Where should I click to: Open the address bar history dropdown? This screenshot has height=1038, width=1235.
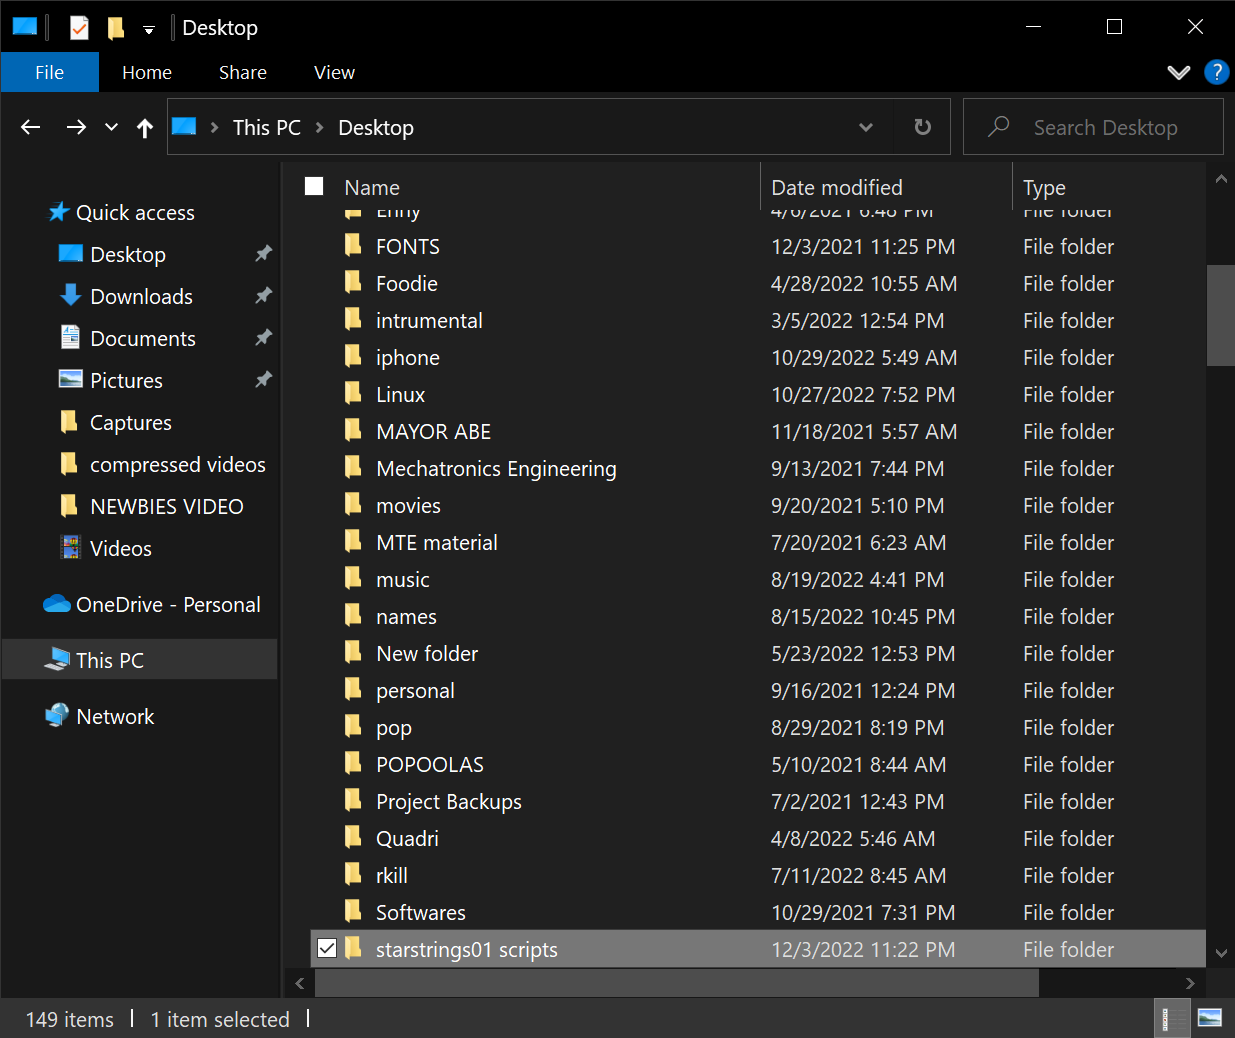click(866, 127)
